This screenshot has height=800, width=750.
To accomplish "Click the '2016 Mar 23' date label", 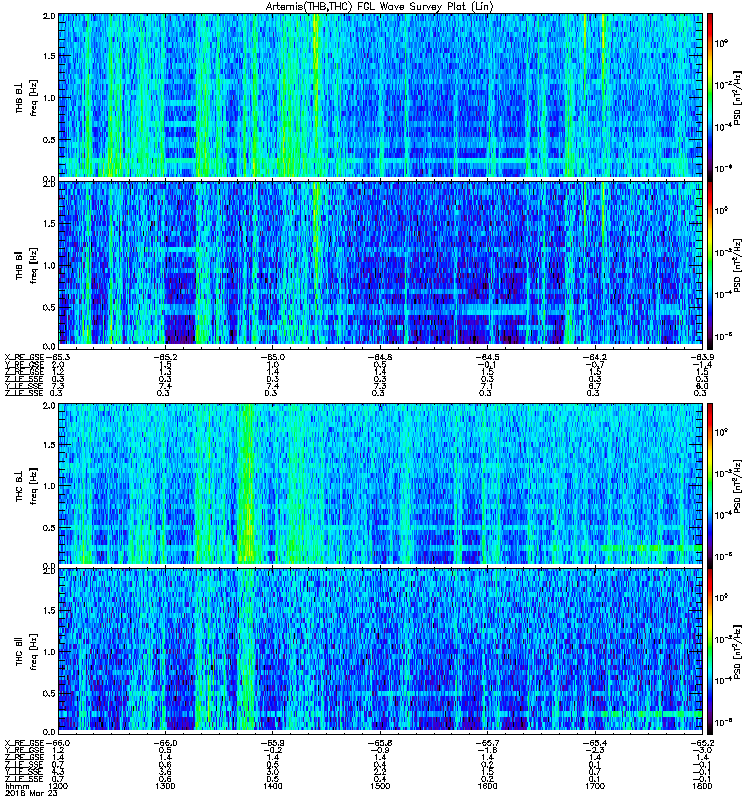I will [x=31, y=793].
